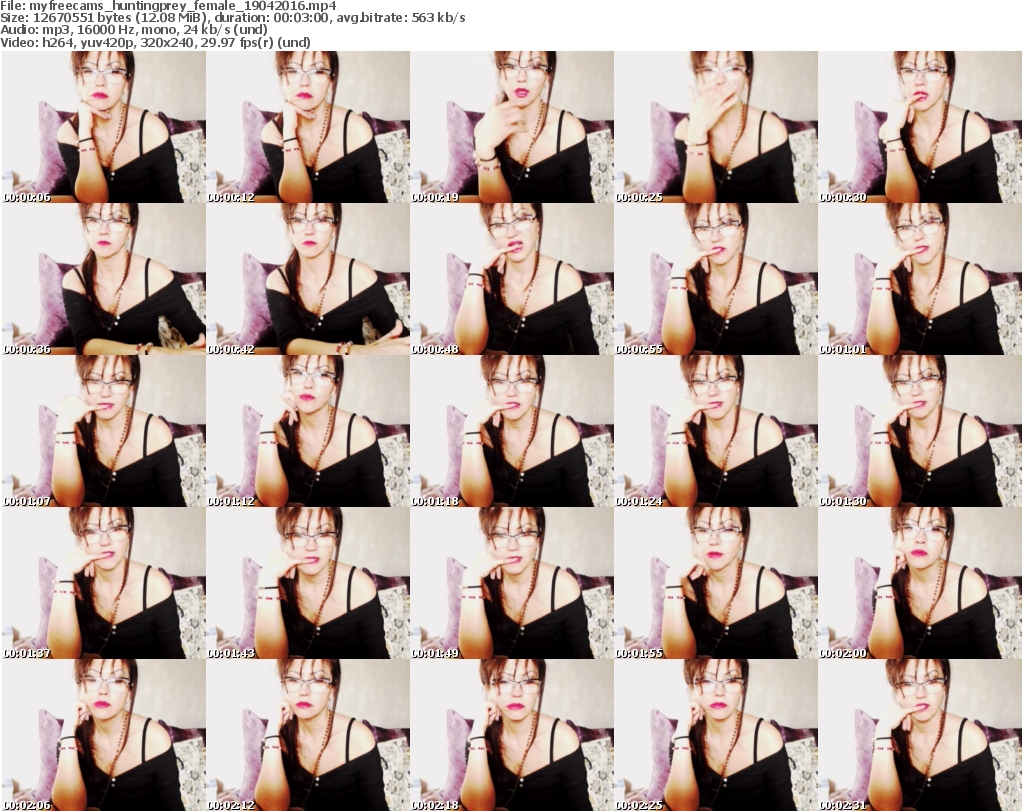Select the frame timestamped 00:00:12
The width and height of the screenshot is (1024, 811).
click(308, 127)
